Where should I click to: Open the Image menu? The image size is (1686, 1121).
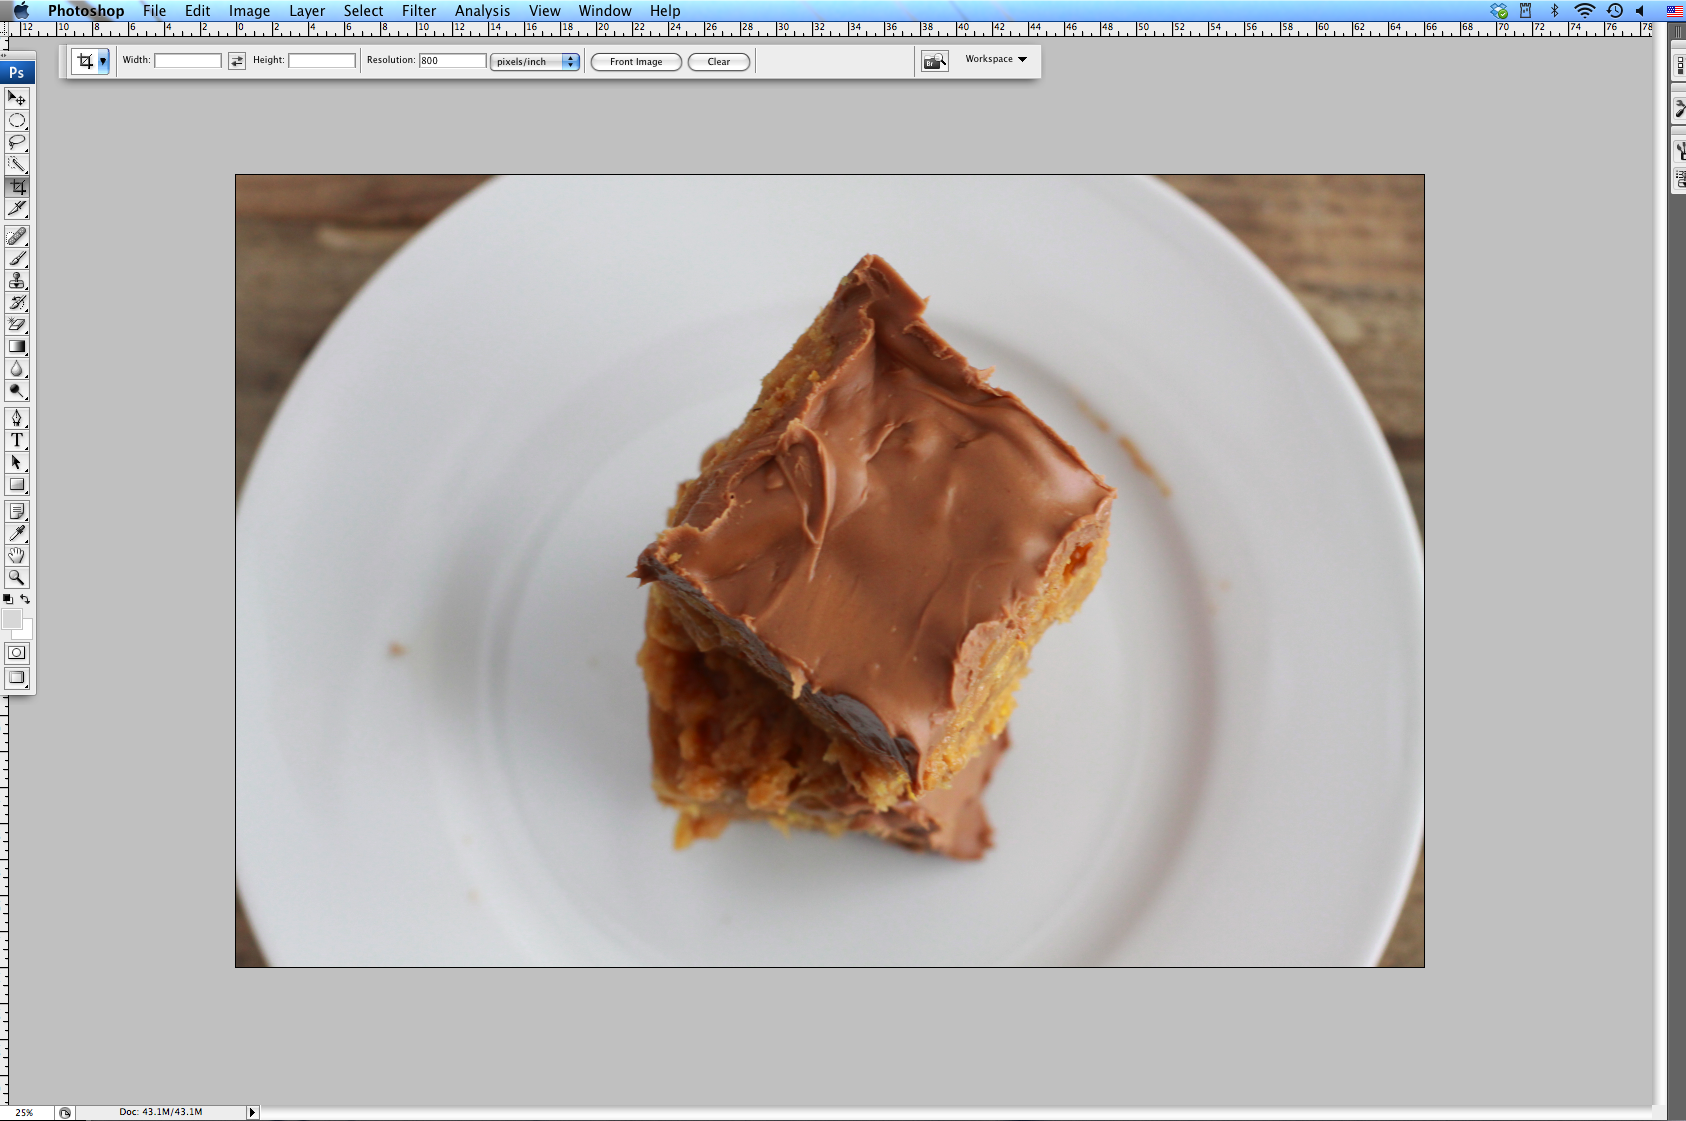click(250, 10)
